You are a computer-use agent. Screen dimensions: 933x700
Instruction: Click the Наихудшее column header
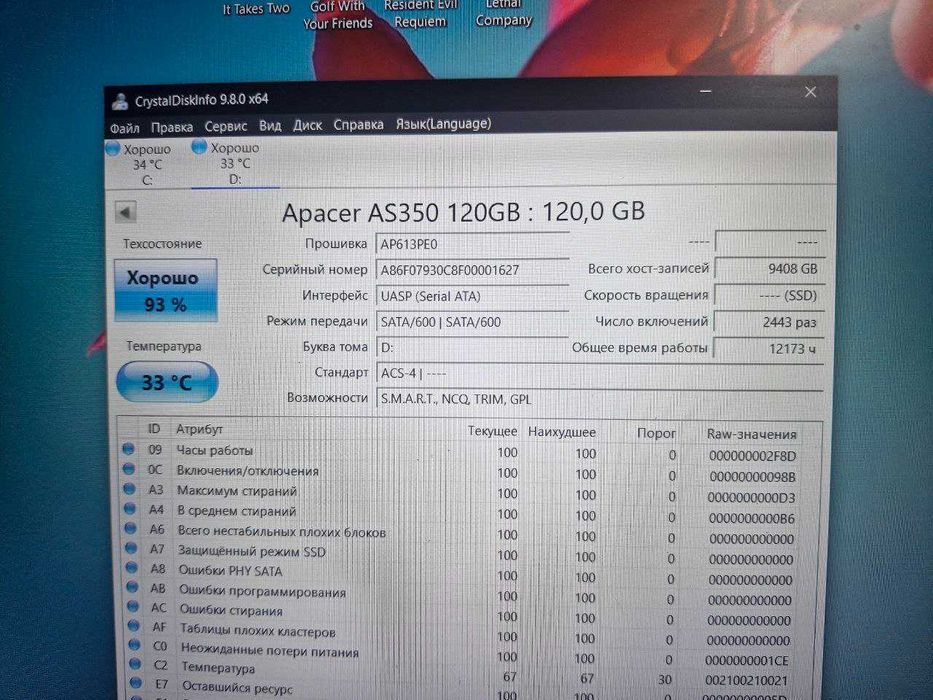(x=562, y=432)
